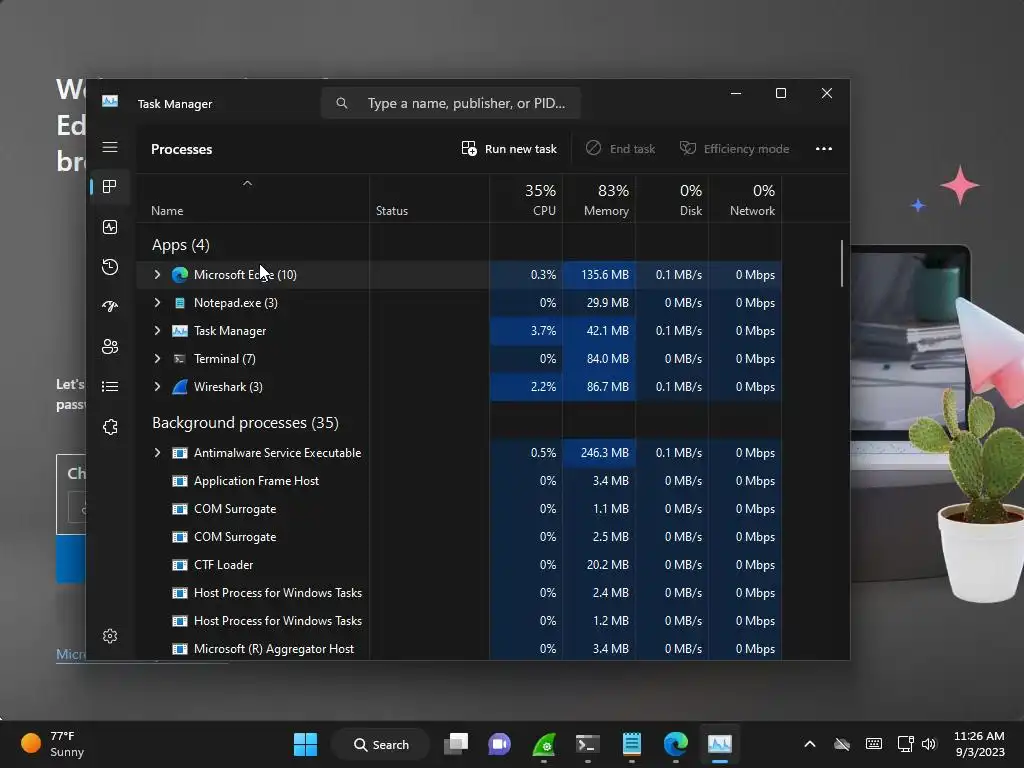Image resolution: width=1024 pixels, height=768 pixels.
Task: Click the Efficiency mode button
Action: pos(735,149)
